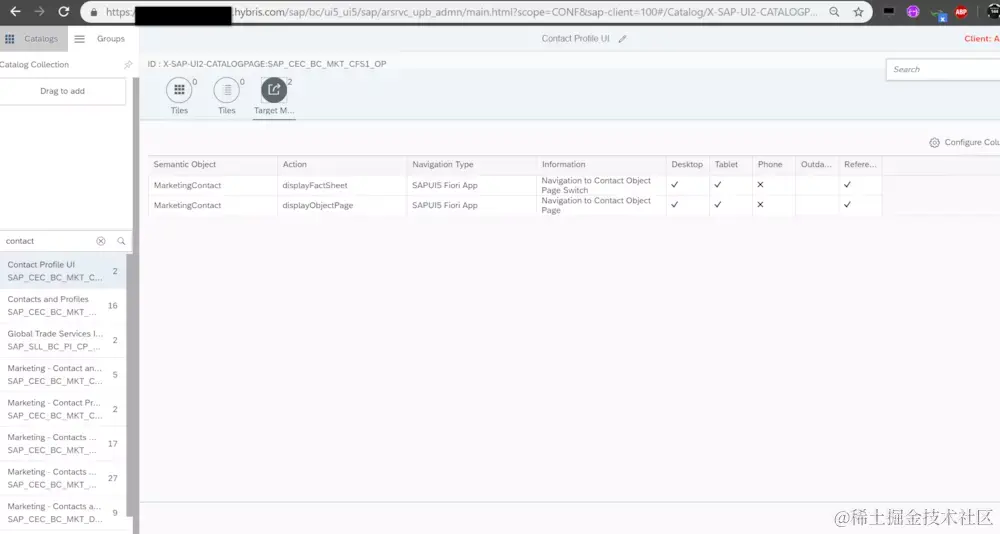Click the Action column header

[342, 165]
